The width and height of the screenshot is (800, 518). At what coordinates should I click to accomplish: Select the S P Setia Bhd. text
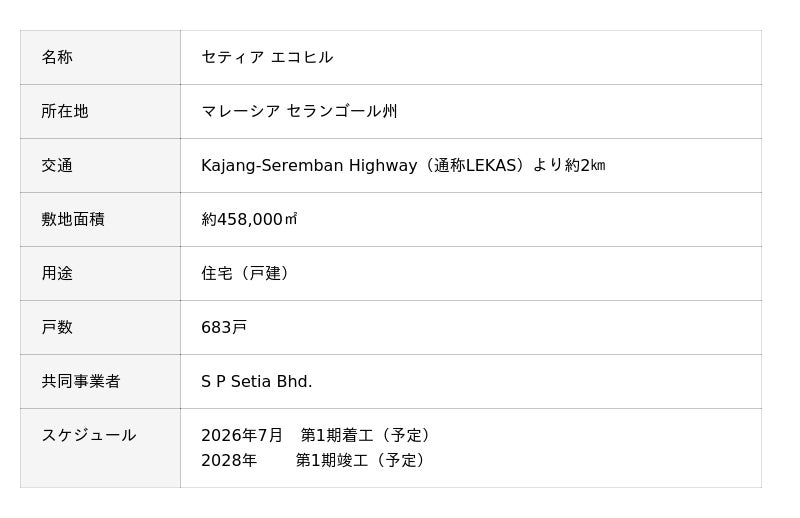coord(257,381)
